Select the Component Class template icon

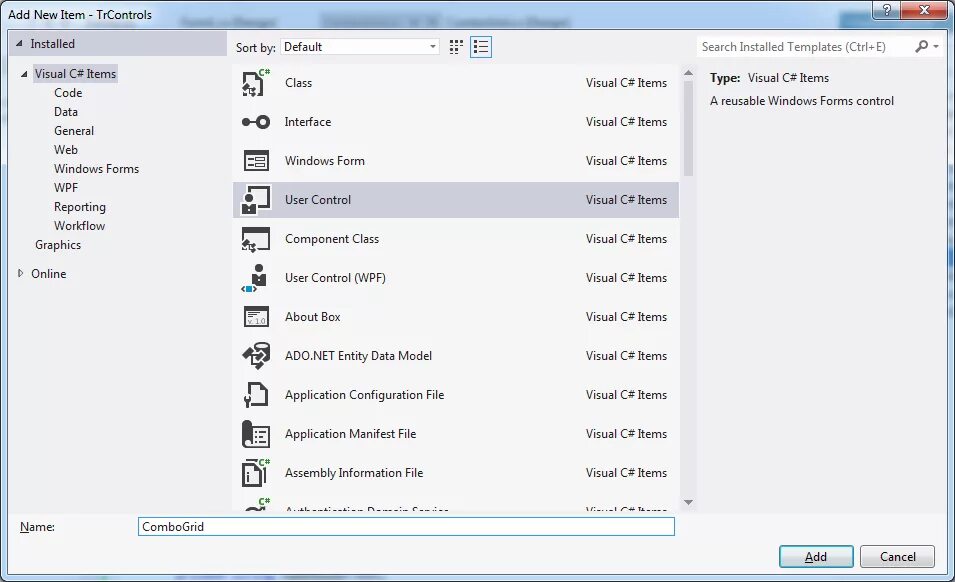[x=255, y=238]
